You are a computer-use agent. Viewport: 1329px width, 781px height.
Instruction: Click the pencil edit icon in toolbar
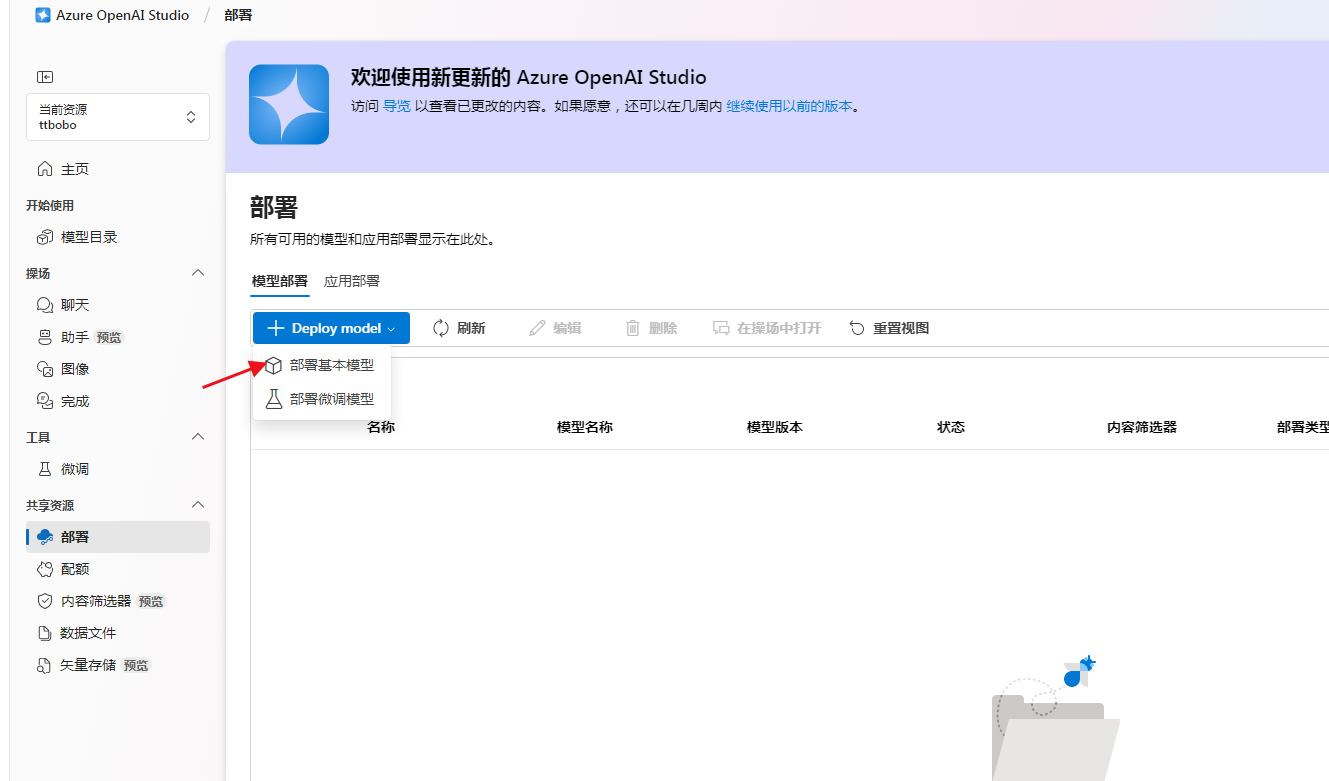coord(537,328)
